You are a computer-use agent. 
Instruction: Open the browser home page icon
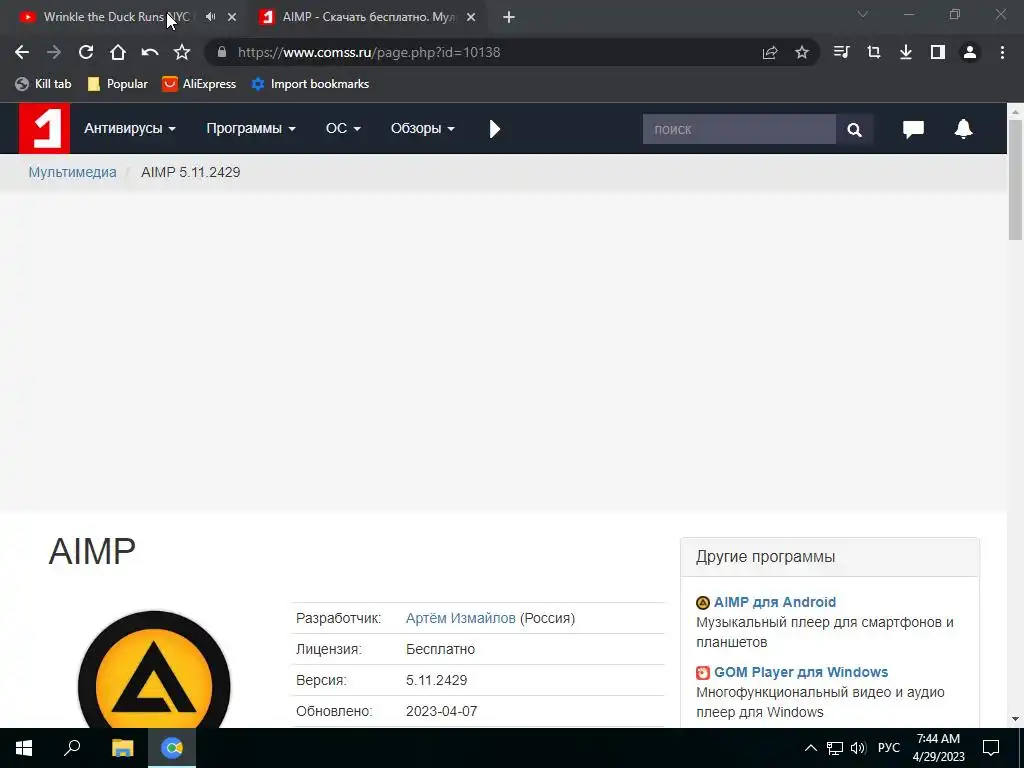pos(118,52)
